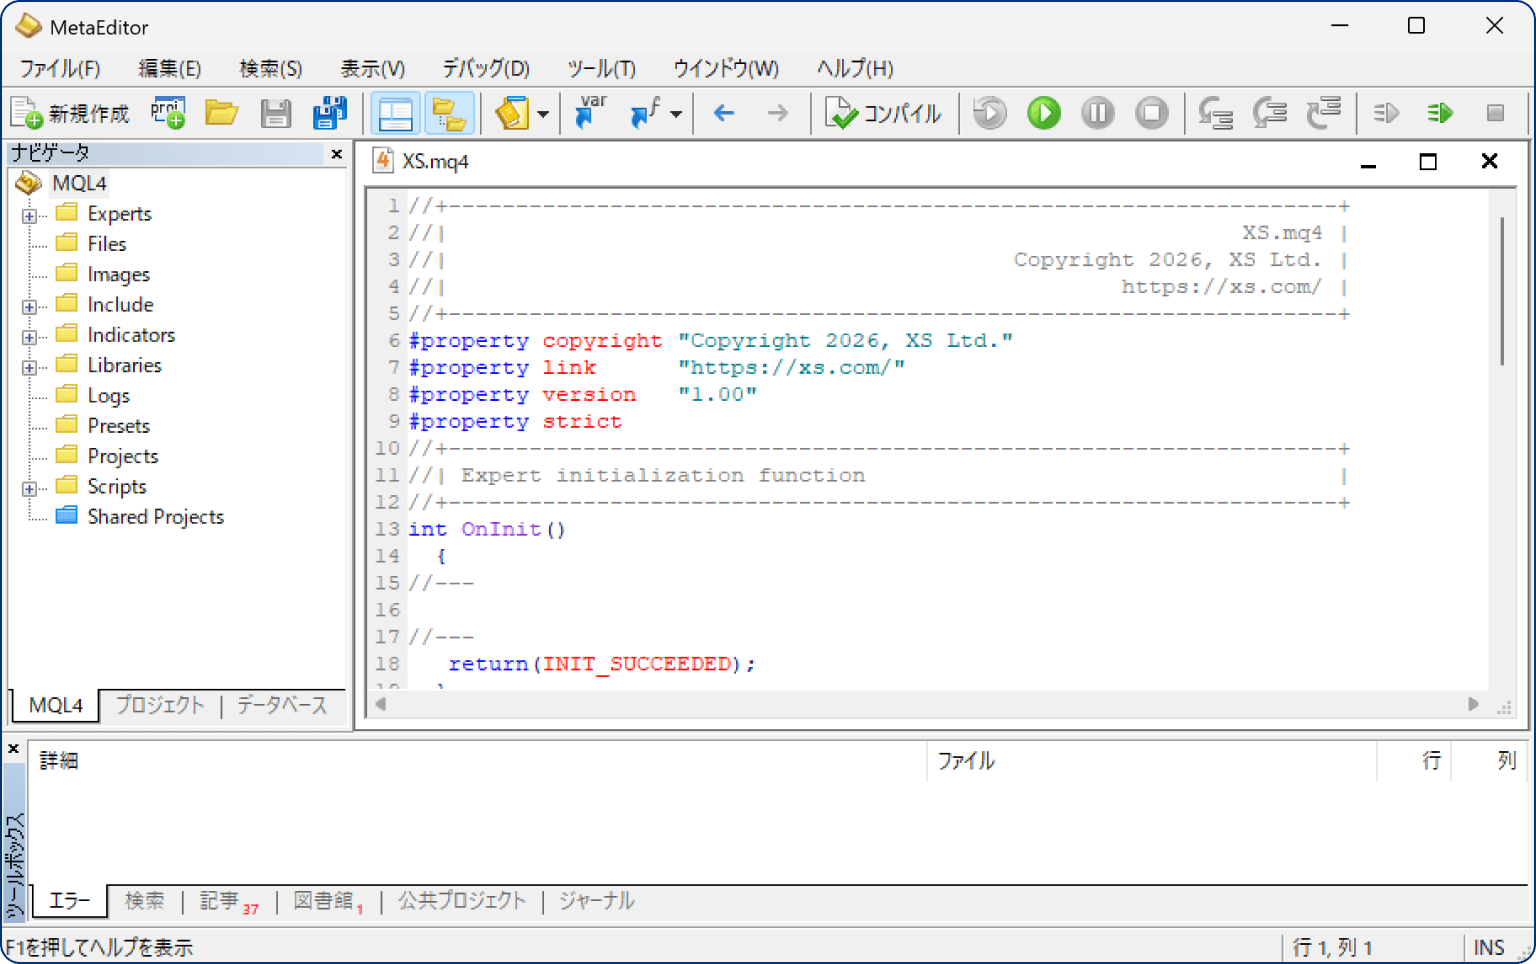Viewport: 1536px width, 964px height.
Task: Click the editor vertical scrollbar
Action: point(1501,290)
